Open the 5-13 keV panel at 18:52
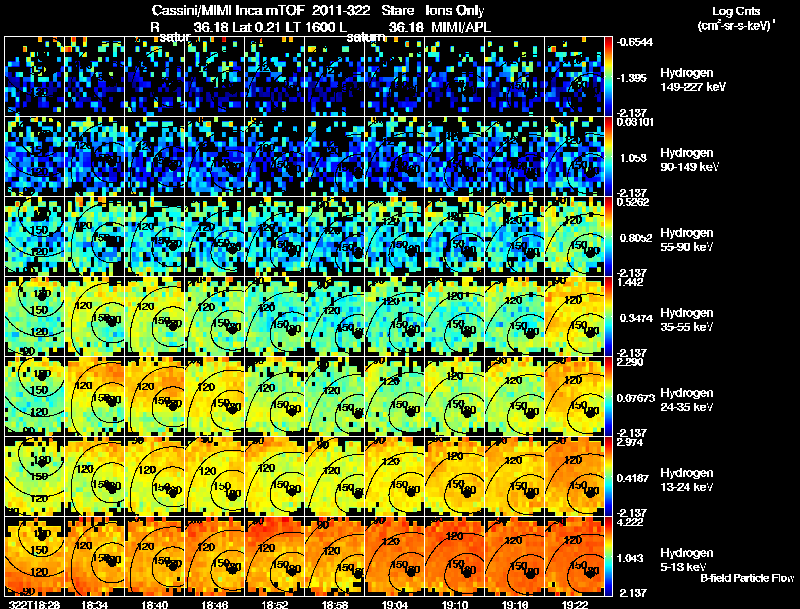 pyautogui.click(x=275, y=556)
